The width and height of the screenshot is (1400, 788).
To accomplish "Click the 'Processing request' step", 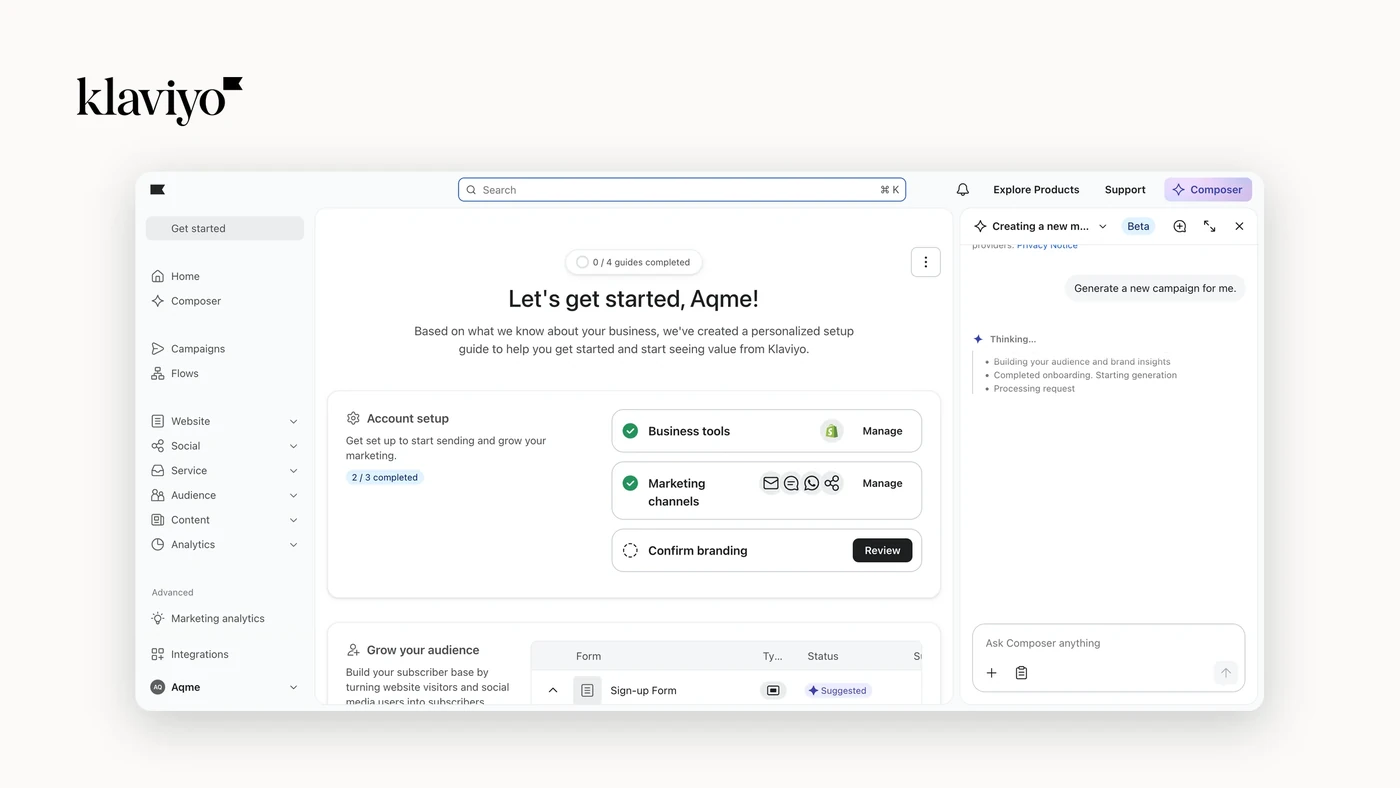I will pos(1034,389).
